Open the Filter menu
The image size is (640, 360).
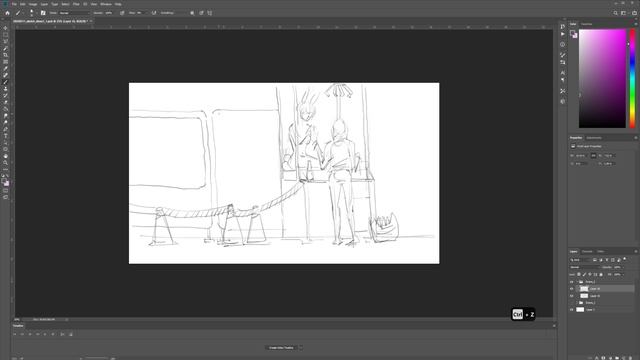pyautogui.click(x=76, y=4)
